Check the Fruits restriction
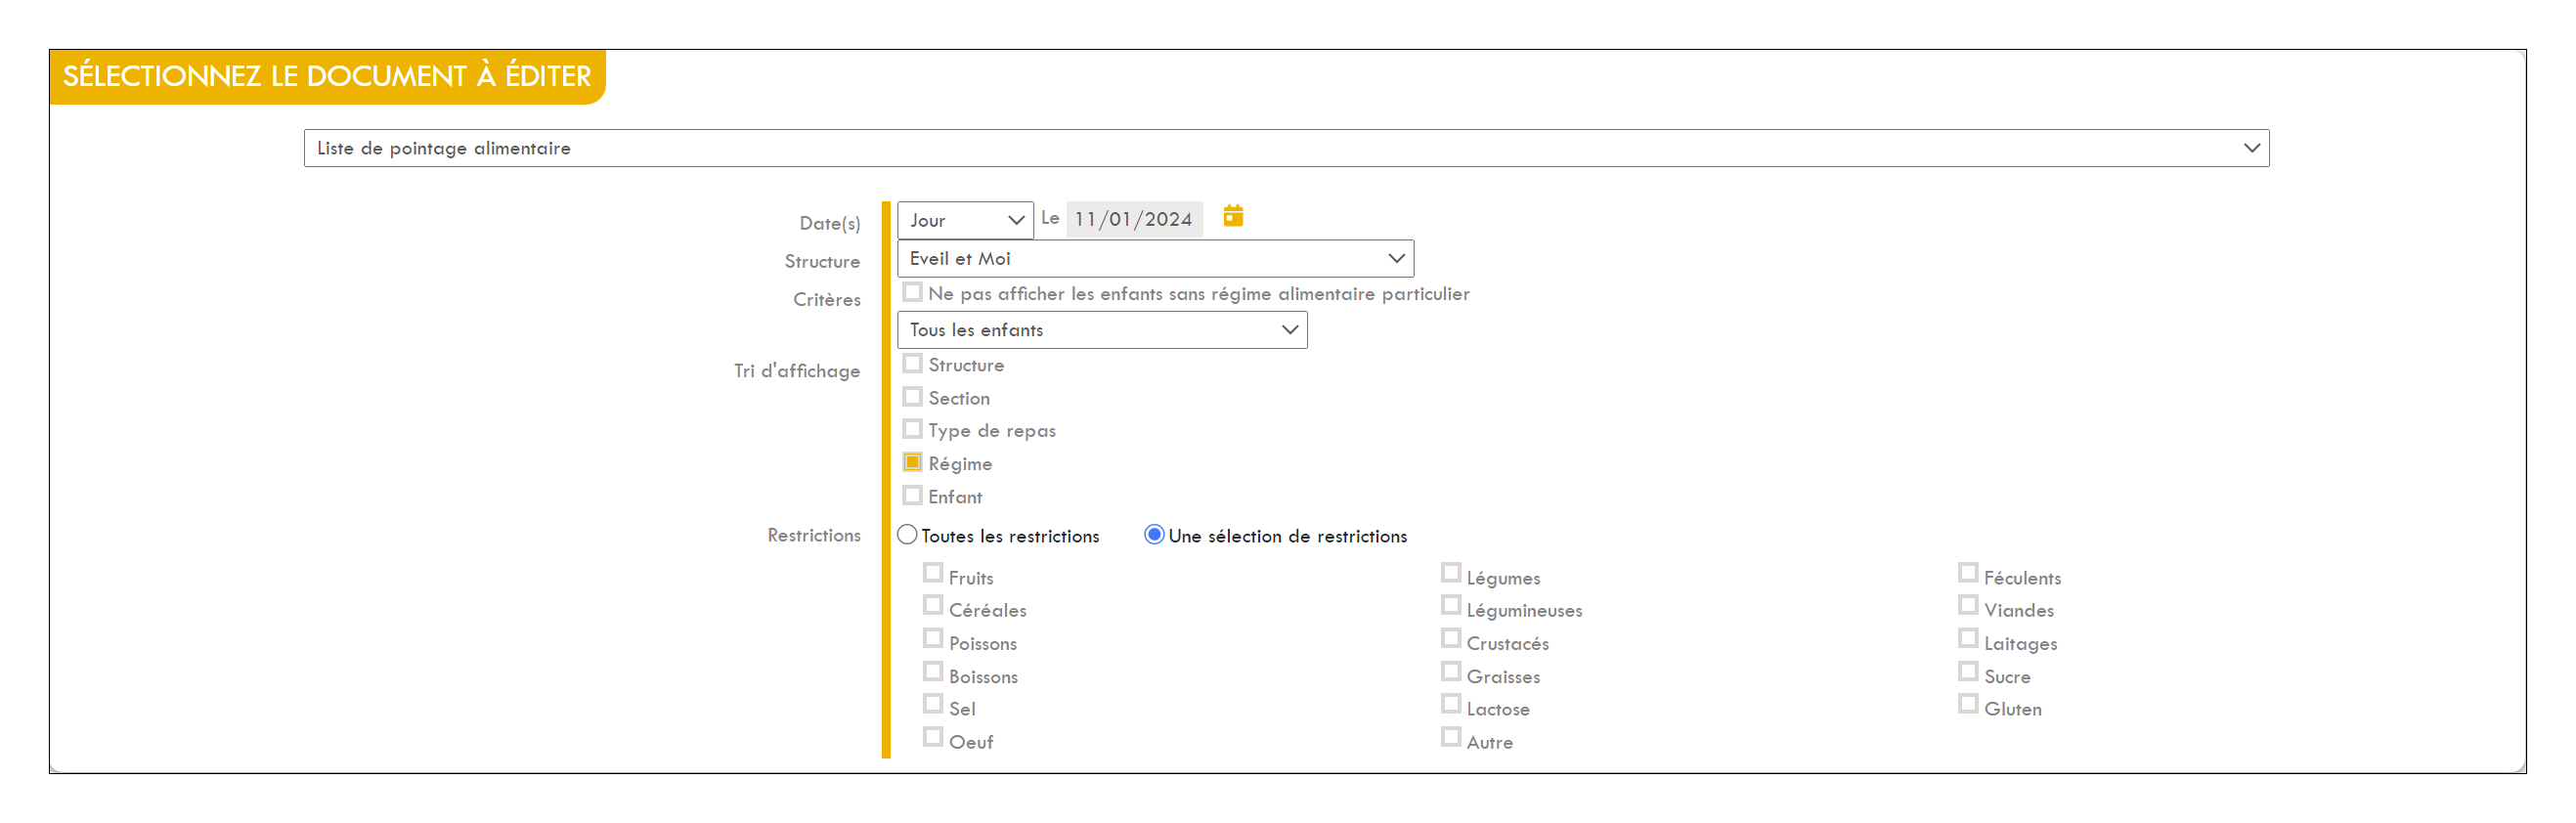2576x823 pixels. point(933,573)
